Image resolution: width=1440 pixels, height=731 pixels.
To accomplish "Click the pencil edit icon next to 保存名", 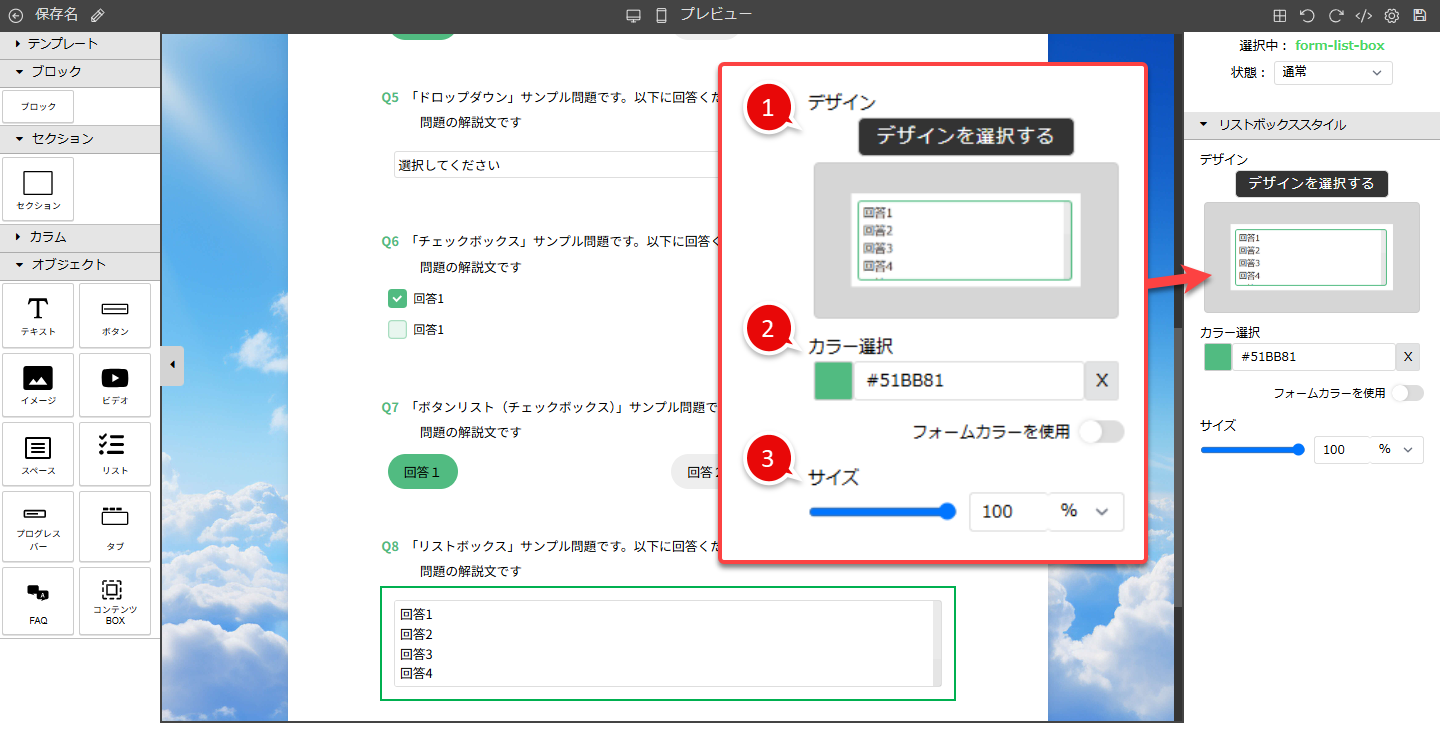I will coord(97,15).
